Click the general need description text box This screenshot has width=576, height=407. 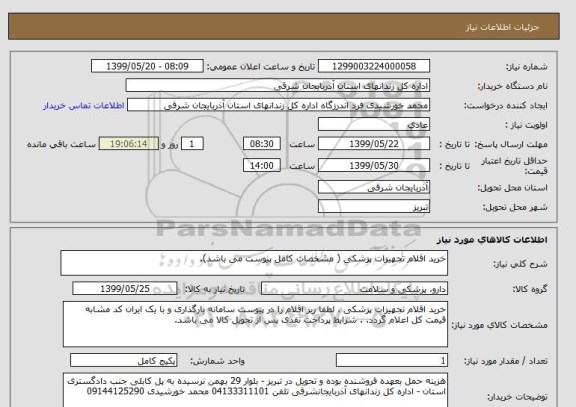pos(254,263)
